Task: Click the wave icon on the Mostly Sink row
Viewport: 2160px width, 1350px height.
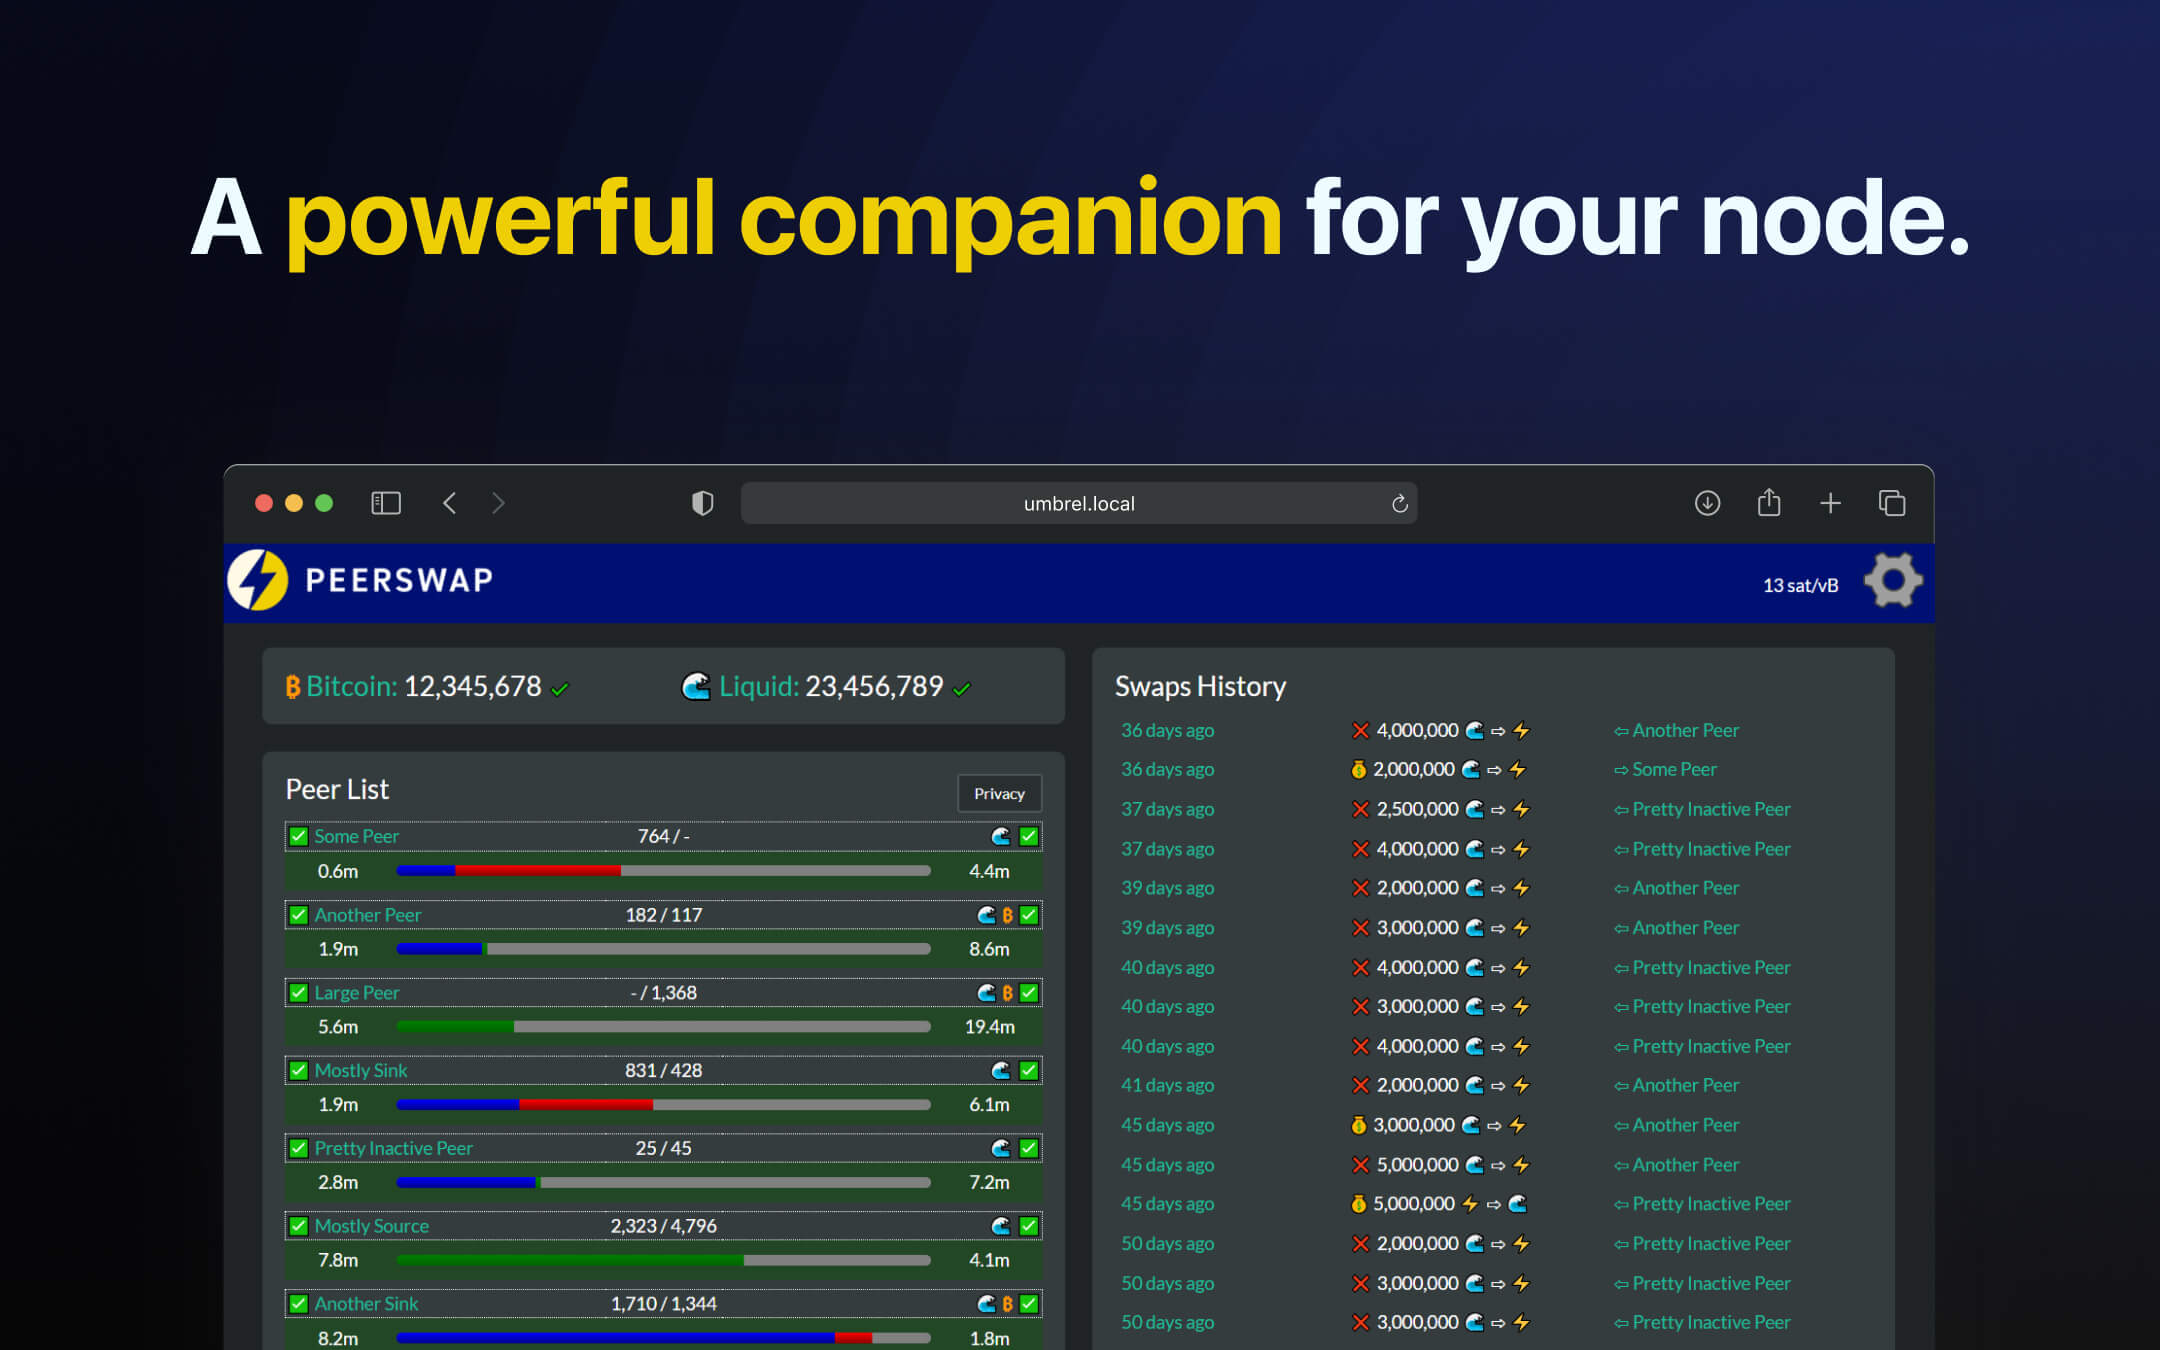Action: (1000, 1070)
